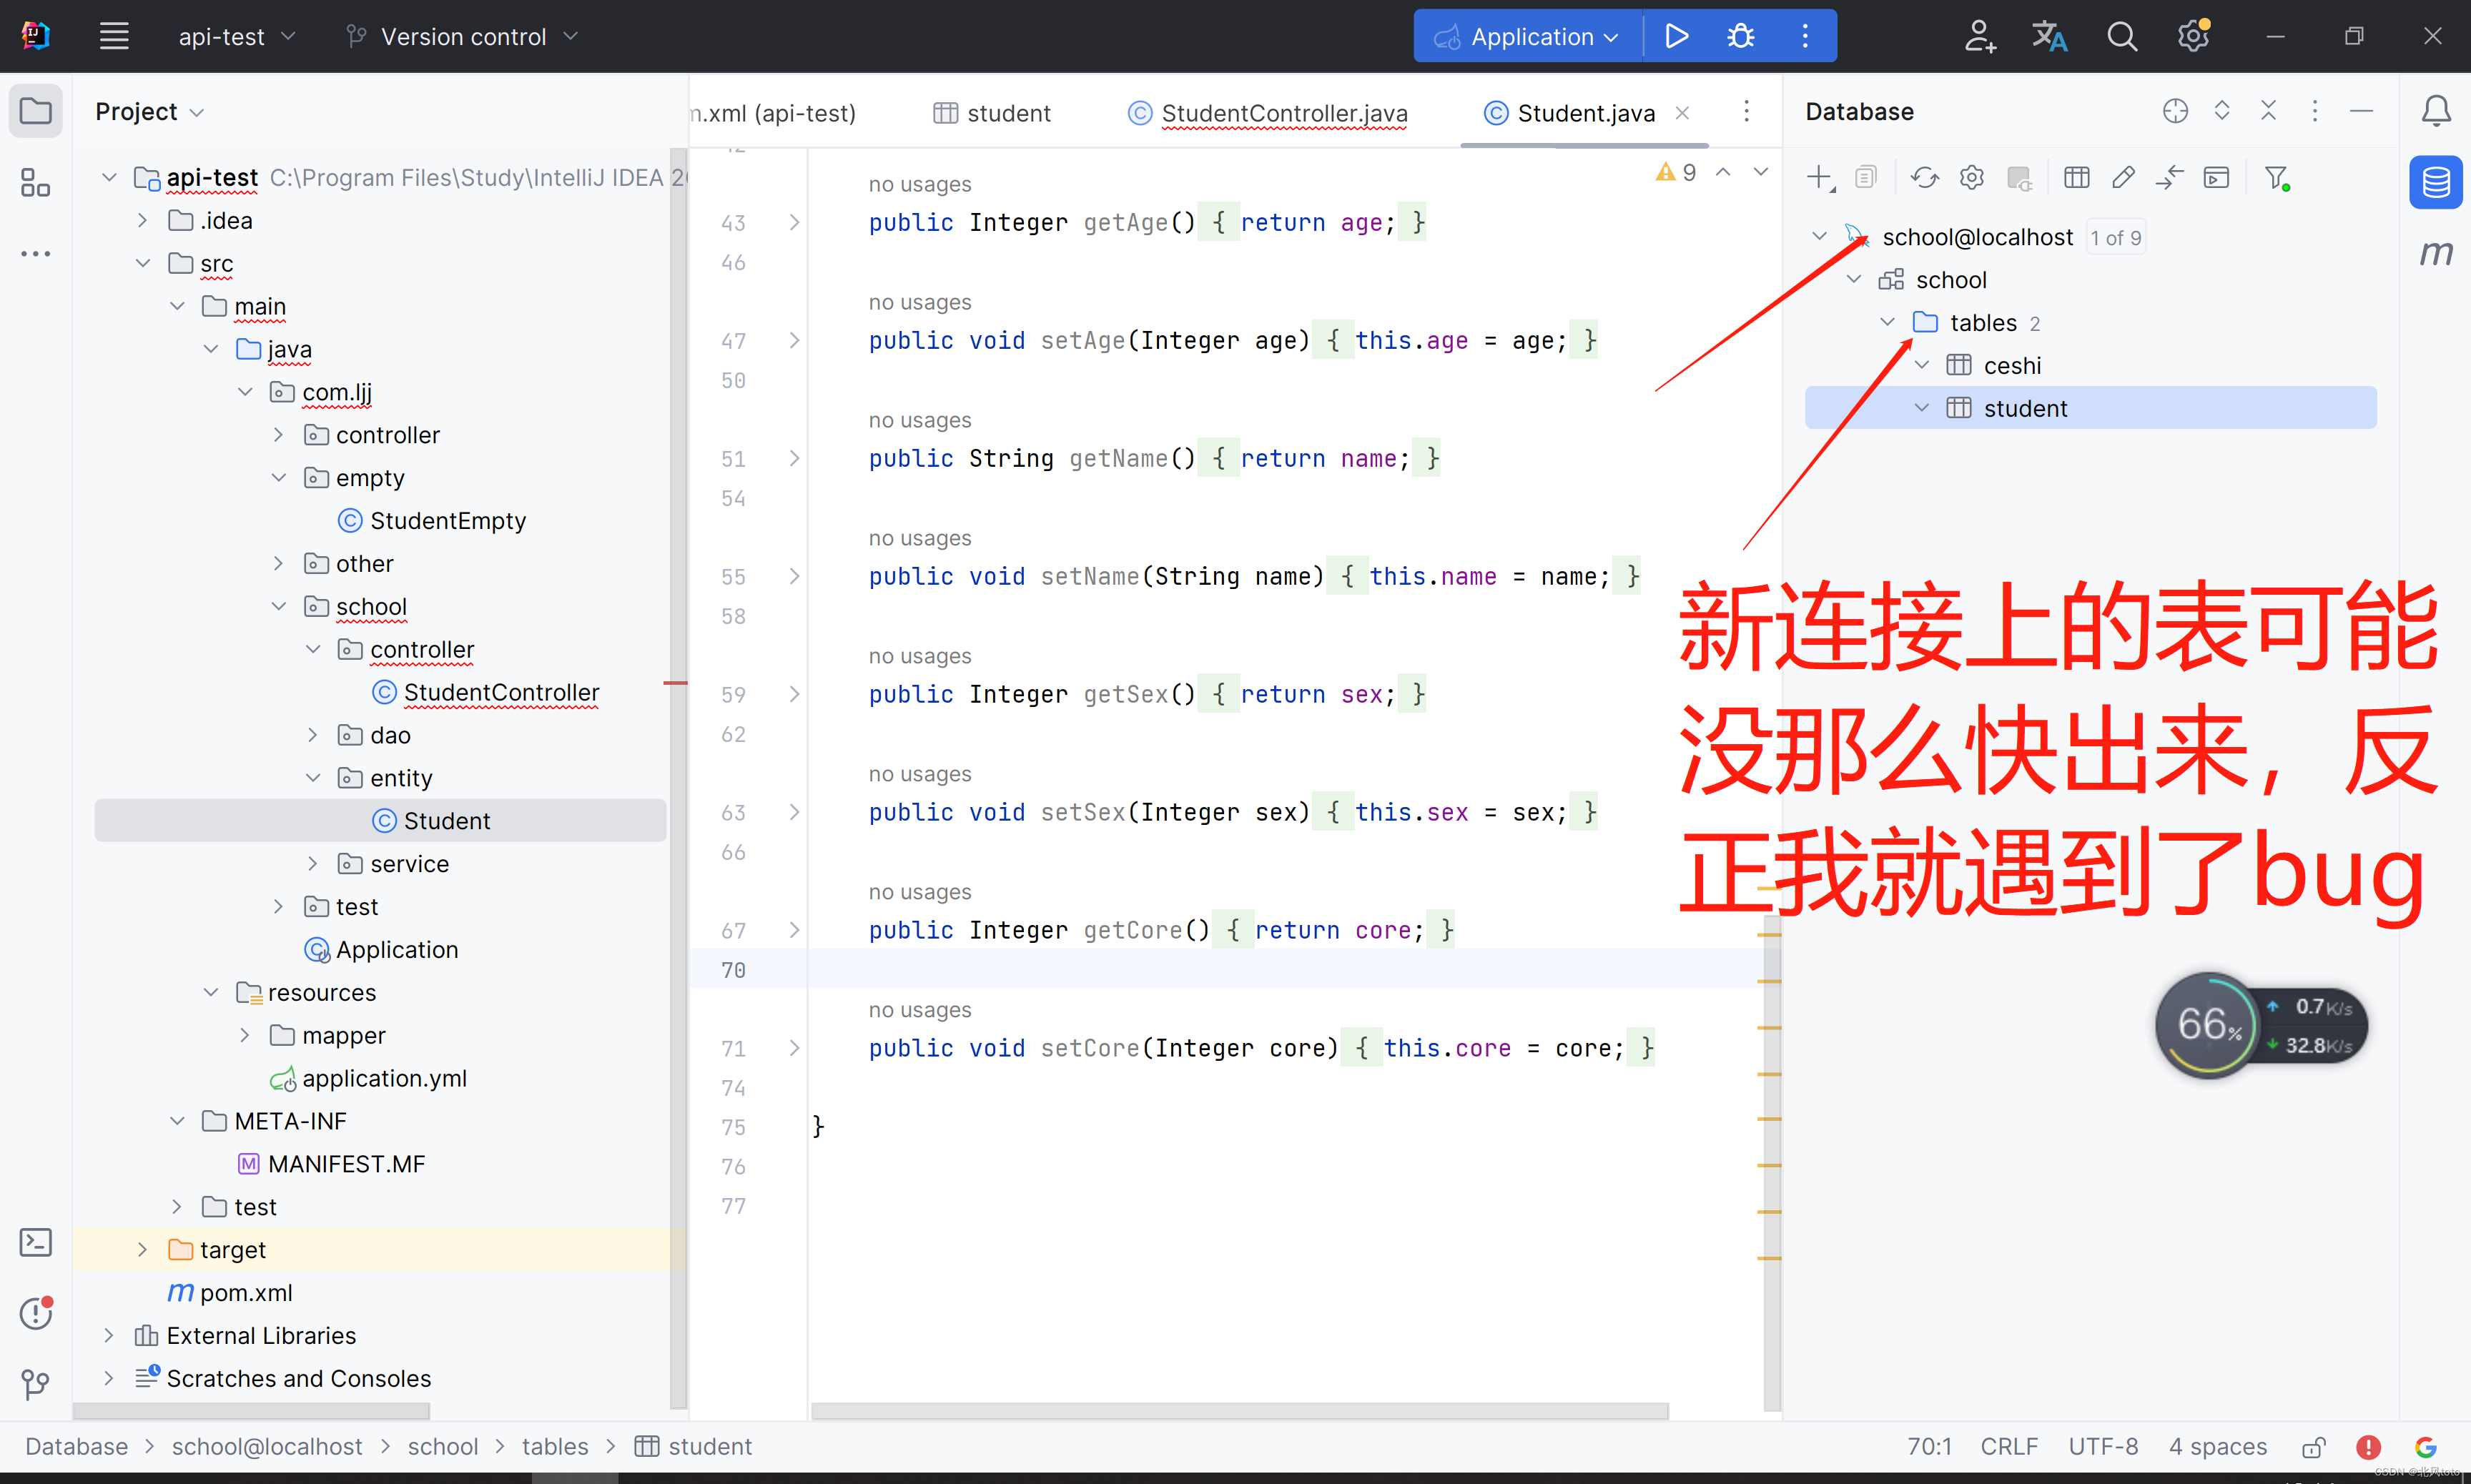Open the Structure tool window icon
Image resolution: width=2471 pixels, height=1484 pixels.
click(x=36, y=182)
